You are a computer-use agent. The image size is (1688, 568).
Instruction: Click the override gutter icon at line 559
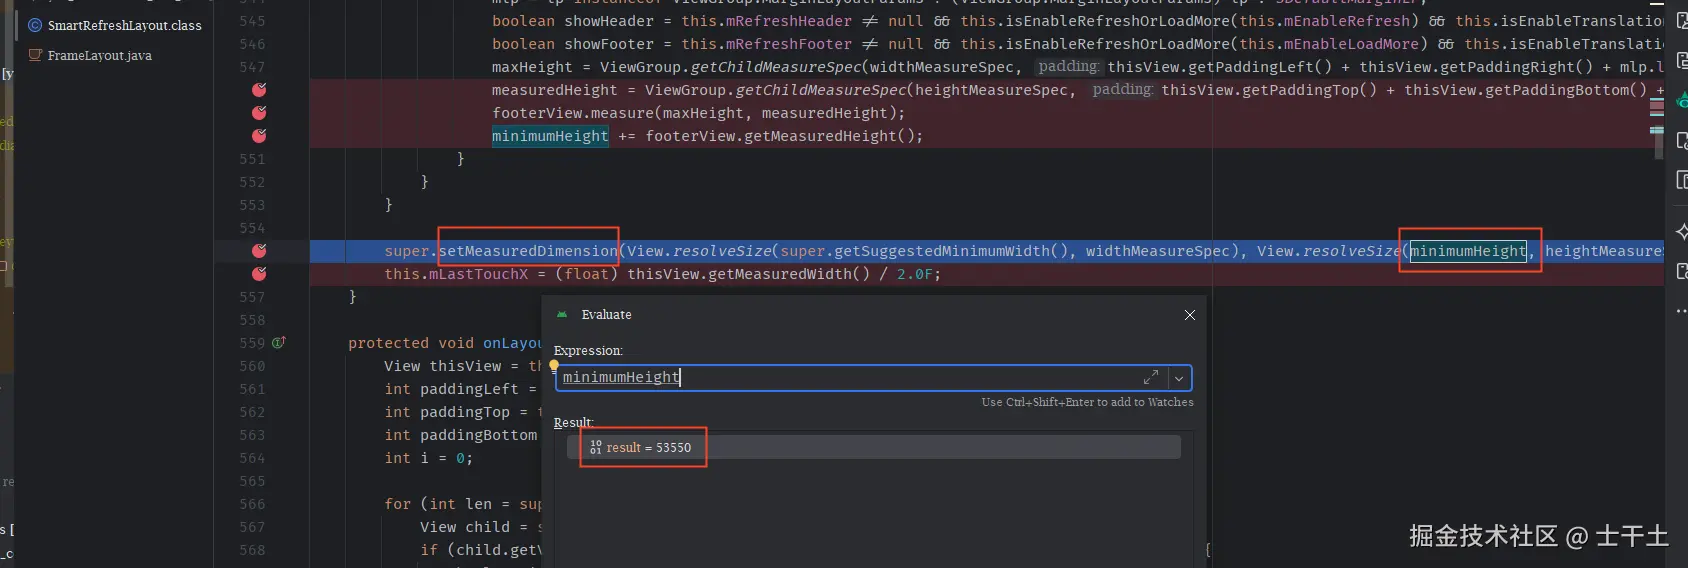pos(279,343)
